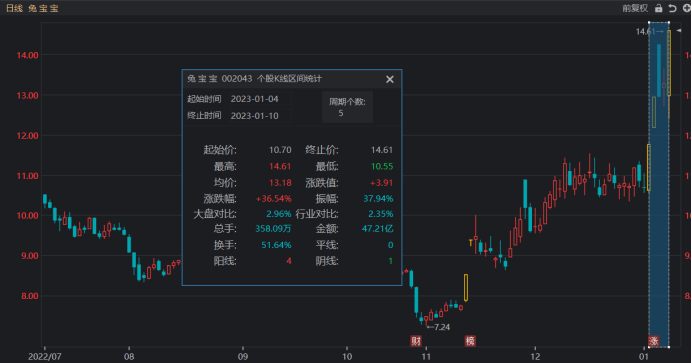Screen dimensions: 692x363
Task: Click the 行业对比 value 2.35%
Action: click(x=380, y=214)
